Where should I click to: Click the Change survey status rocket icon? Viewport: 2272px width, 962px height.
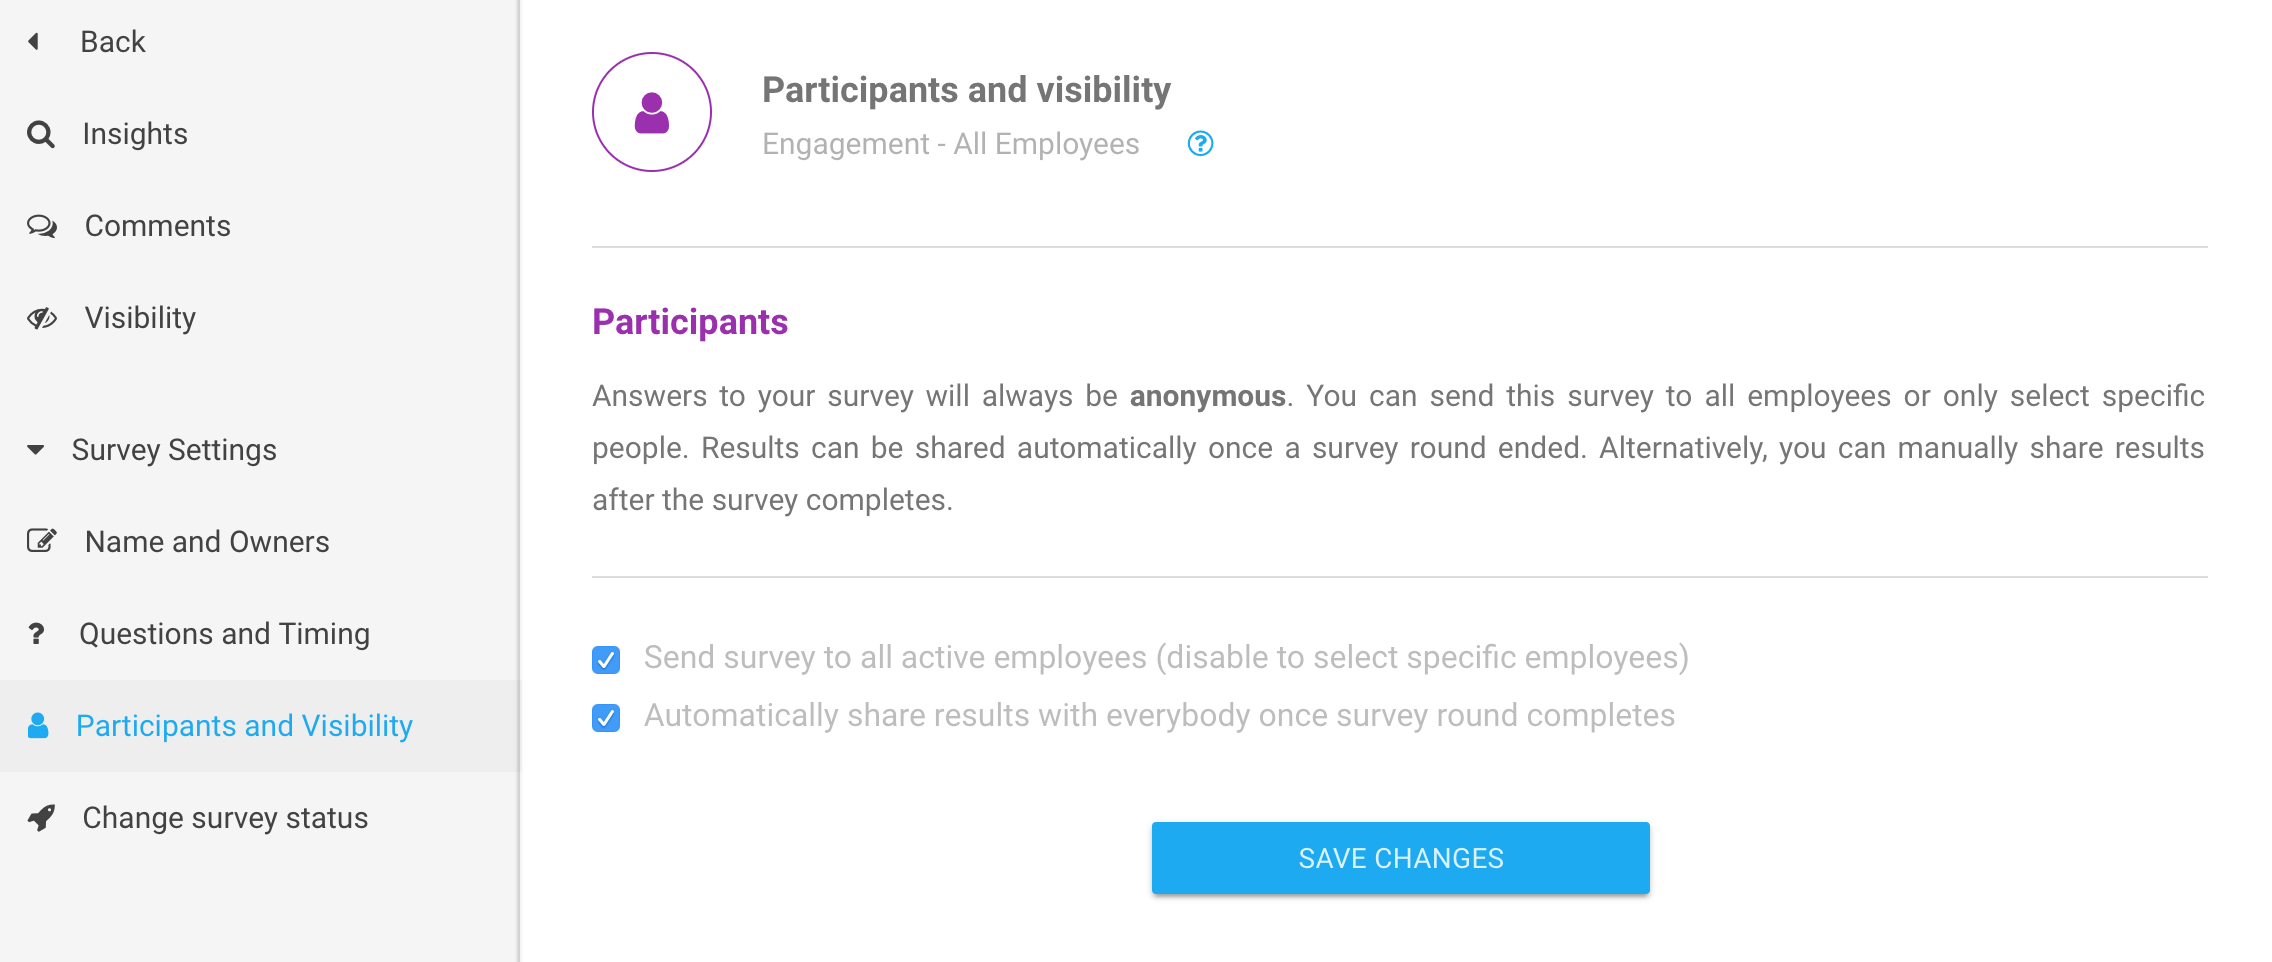(x=41, y=817)
